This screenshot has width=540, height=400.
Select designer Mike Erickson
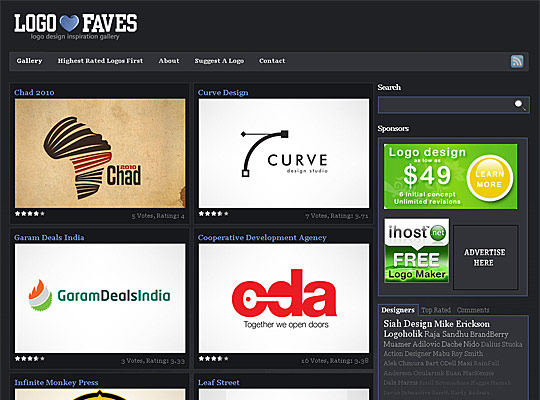pos(462,324)
